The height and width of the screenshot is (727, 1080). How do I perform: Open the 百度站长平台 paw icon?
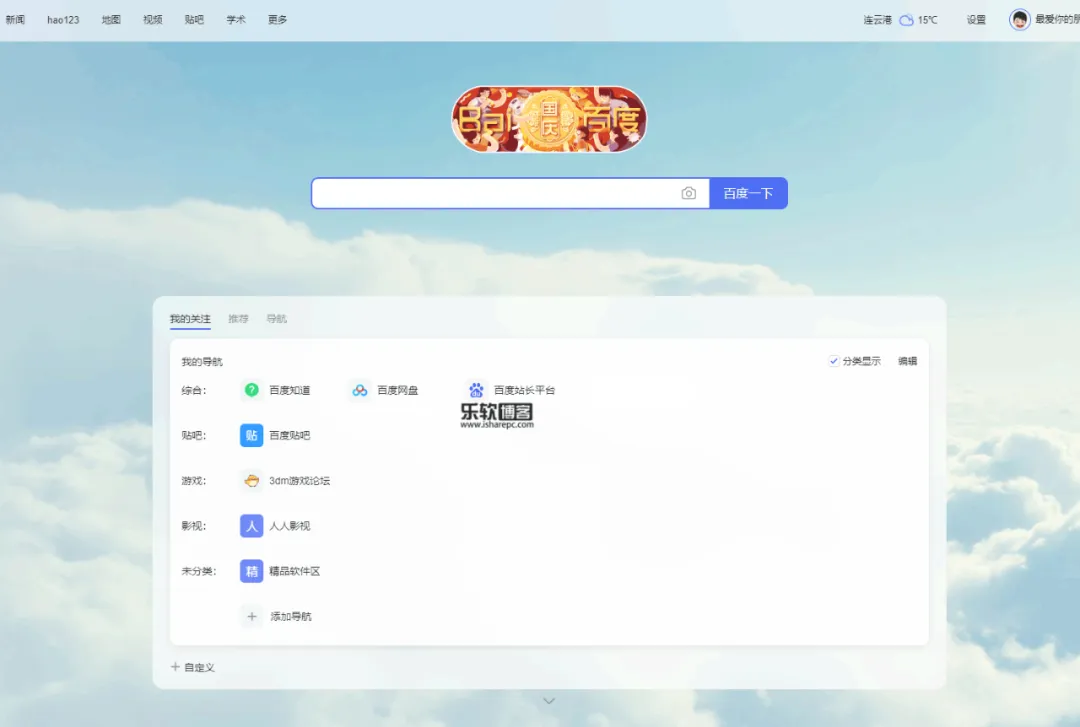coord(476,390)
